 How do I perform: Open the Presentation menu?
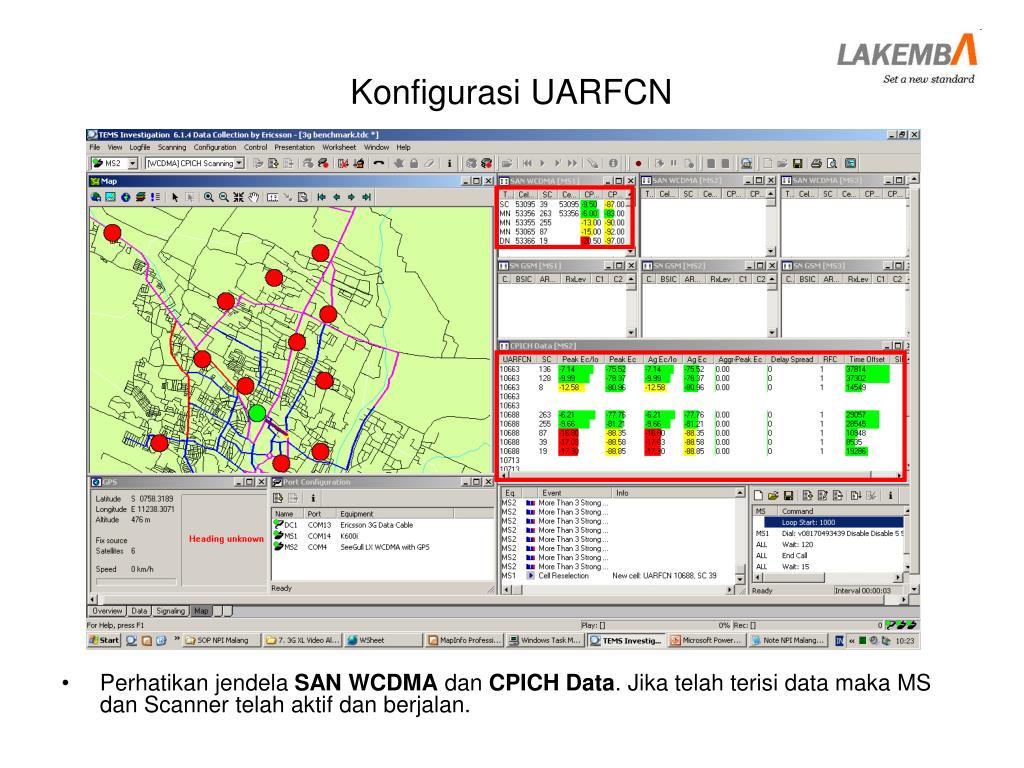(295, 148)
